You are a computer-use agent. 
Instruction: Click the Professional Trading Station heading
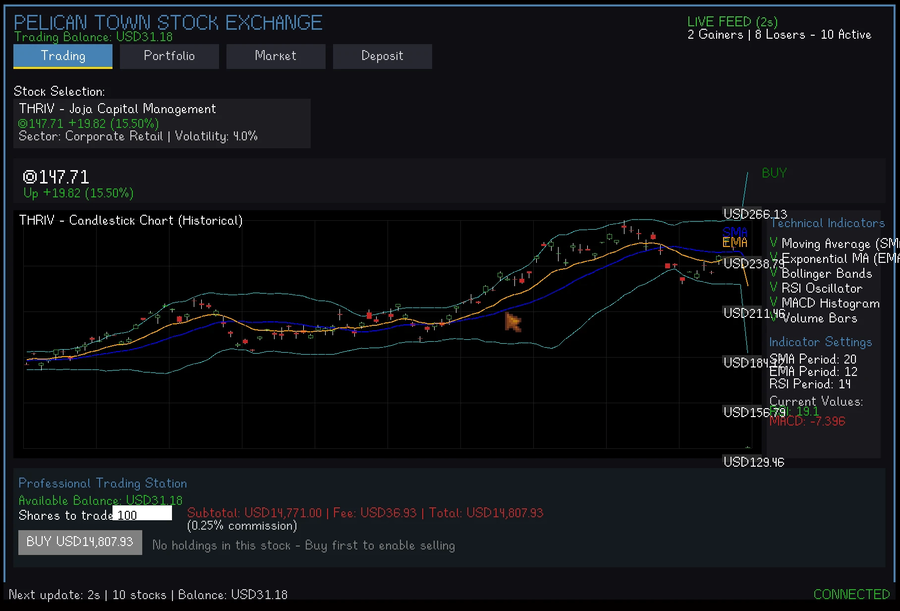(x=103, y=484)
